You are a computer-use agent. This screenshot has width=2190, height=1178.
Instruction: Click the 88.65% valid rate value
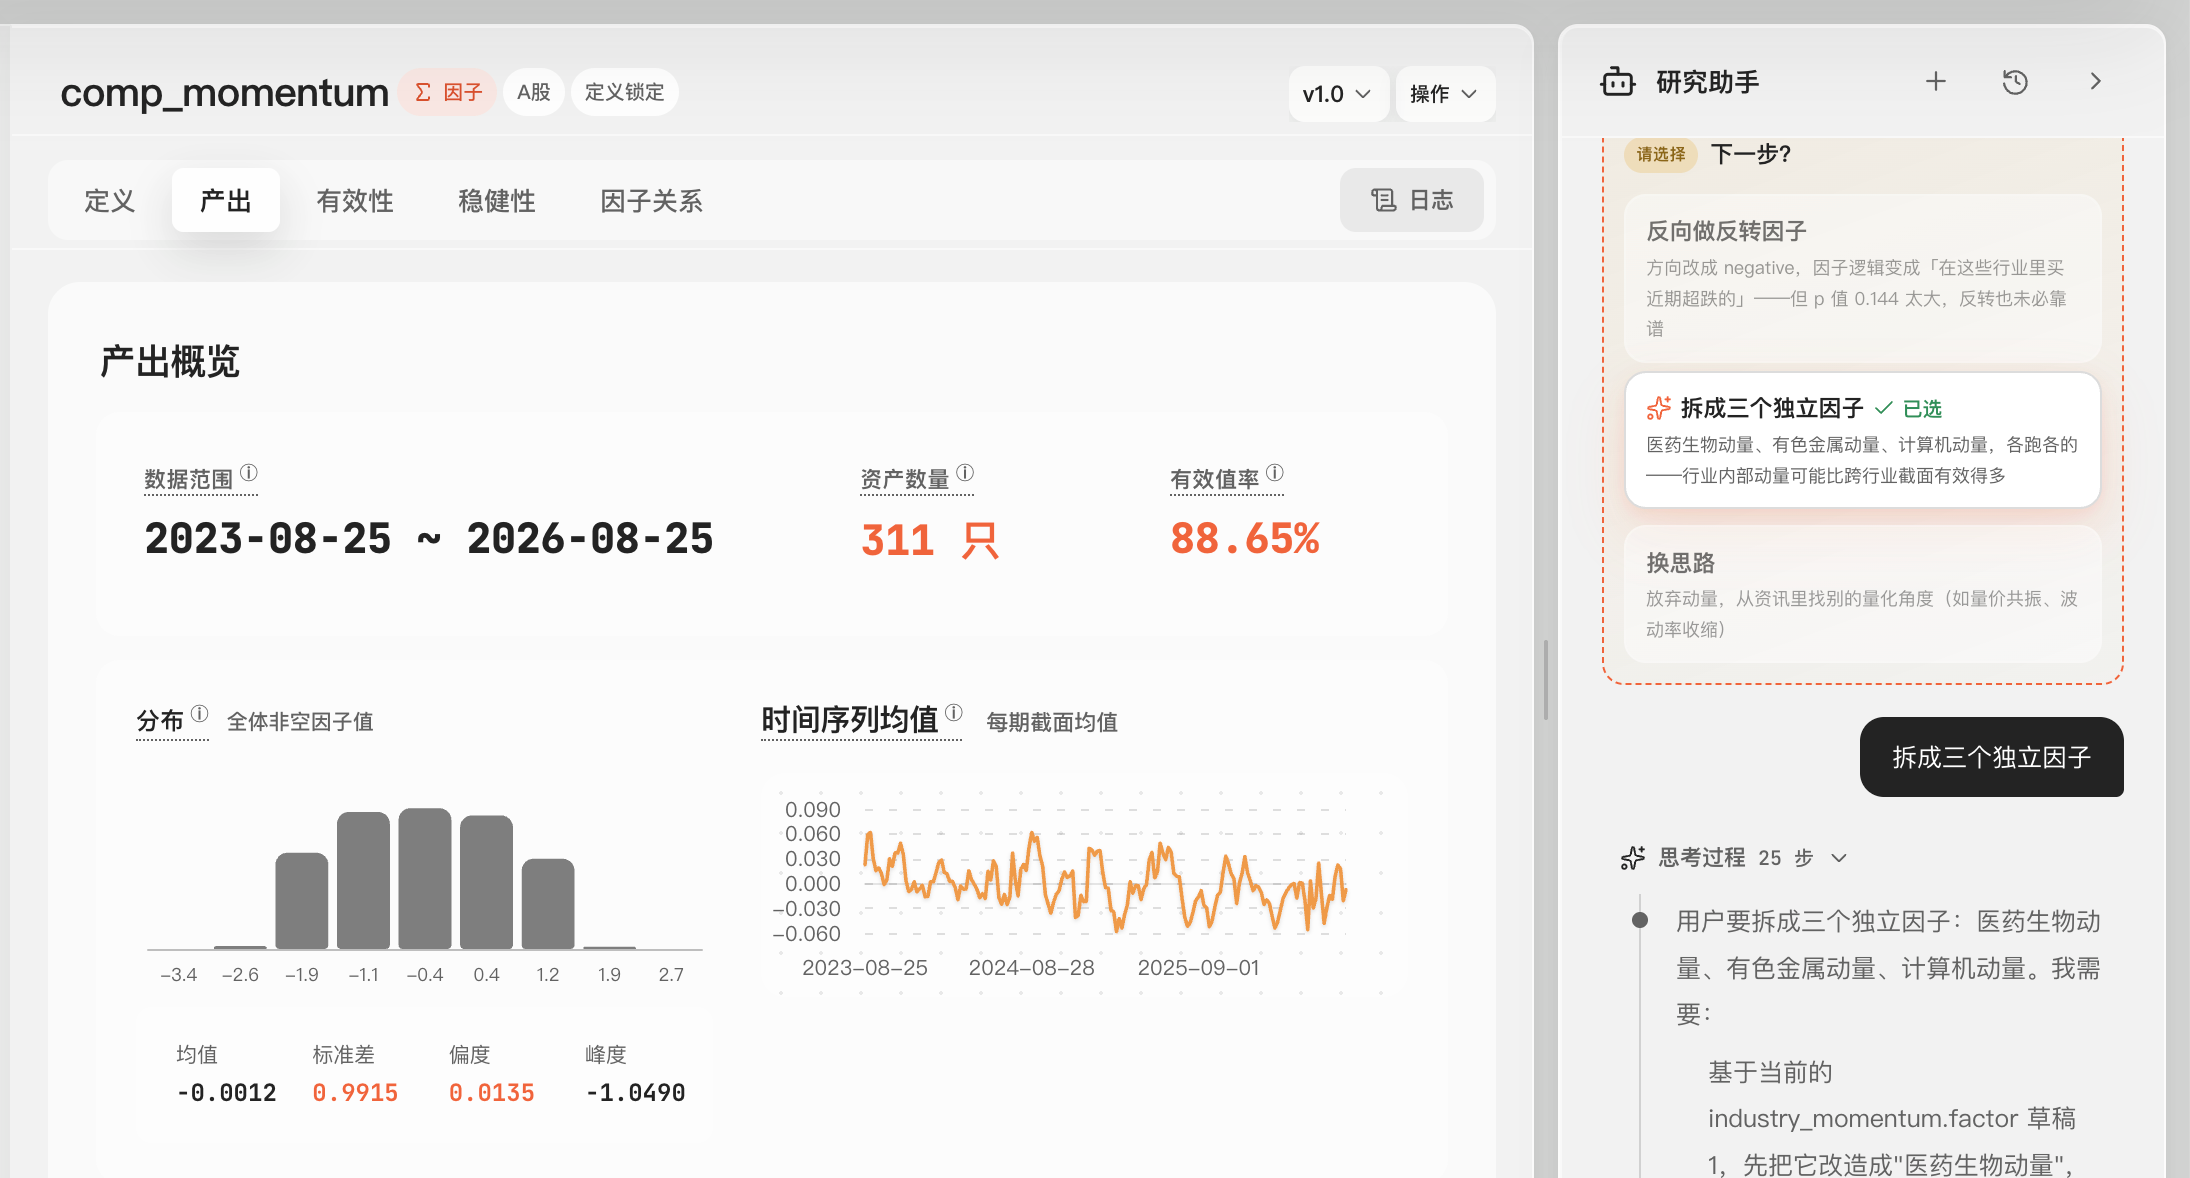click(x=1245, y=539)
